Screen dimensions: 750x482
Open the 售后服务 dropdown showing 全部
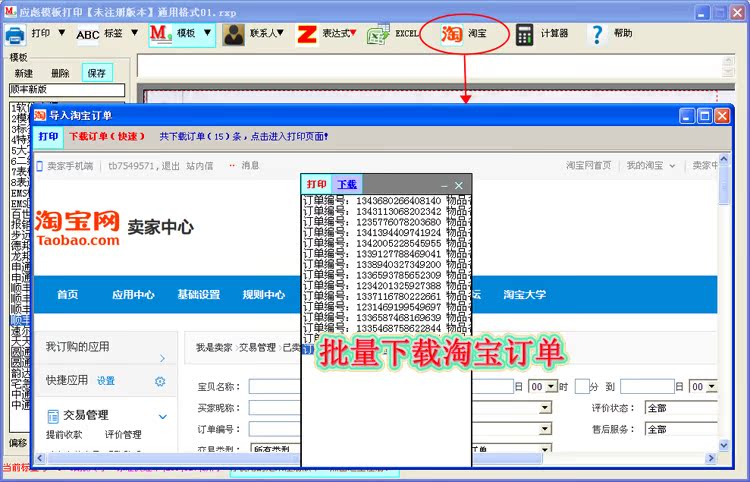tap(681, 429)
